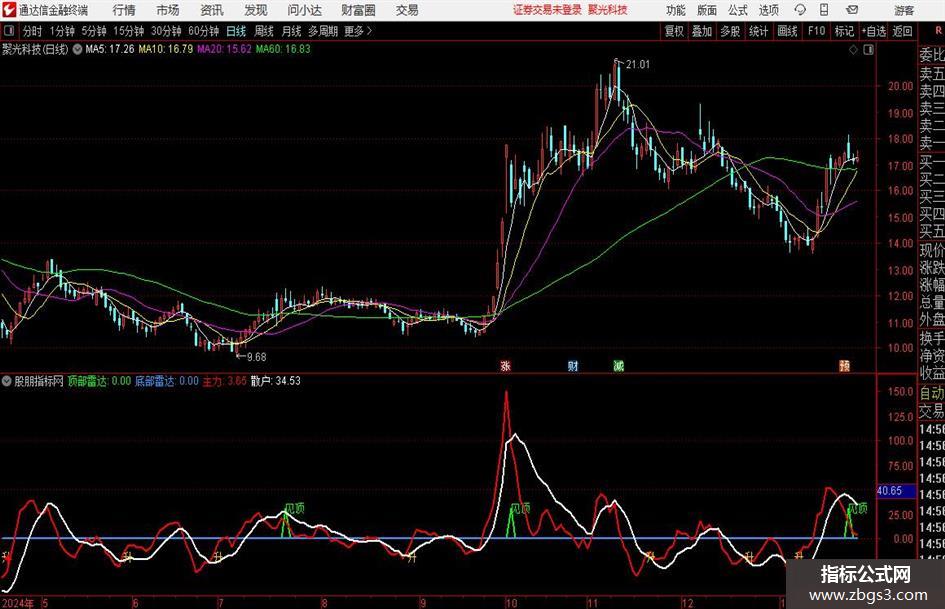Click the 叠加 overlay button

[702, 31]
